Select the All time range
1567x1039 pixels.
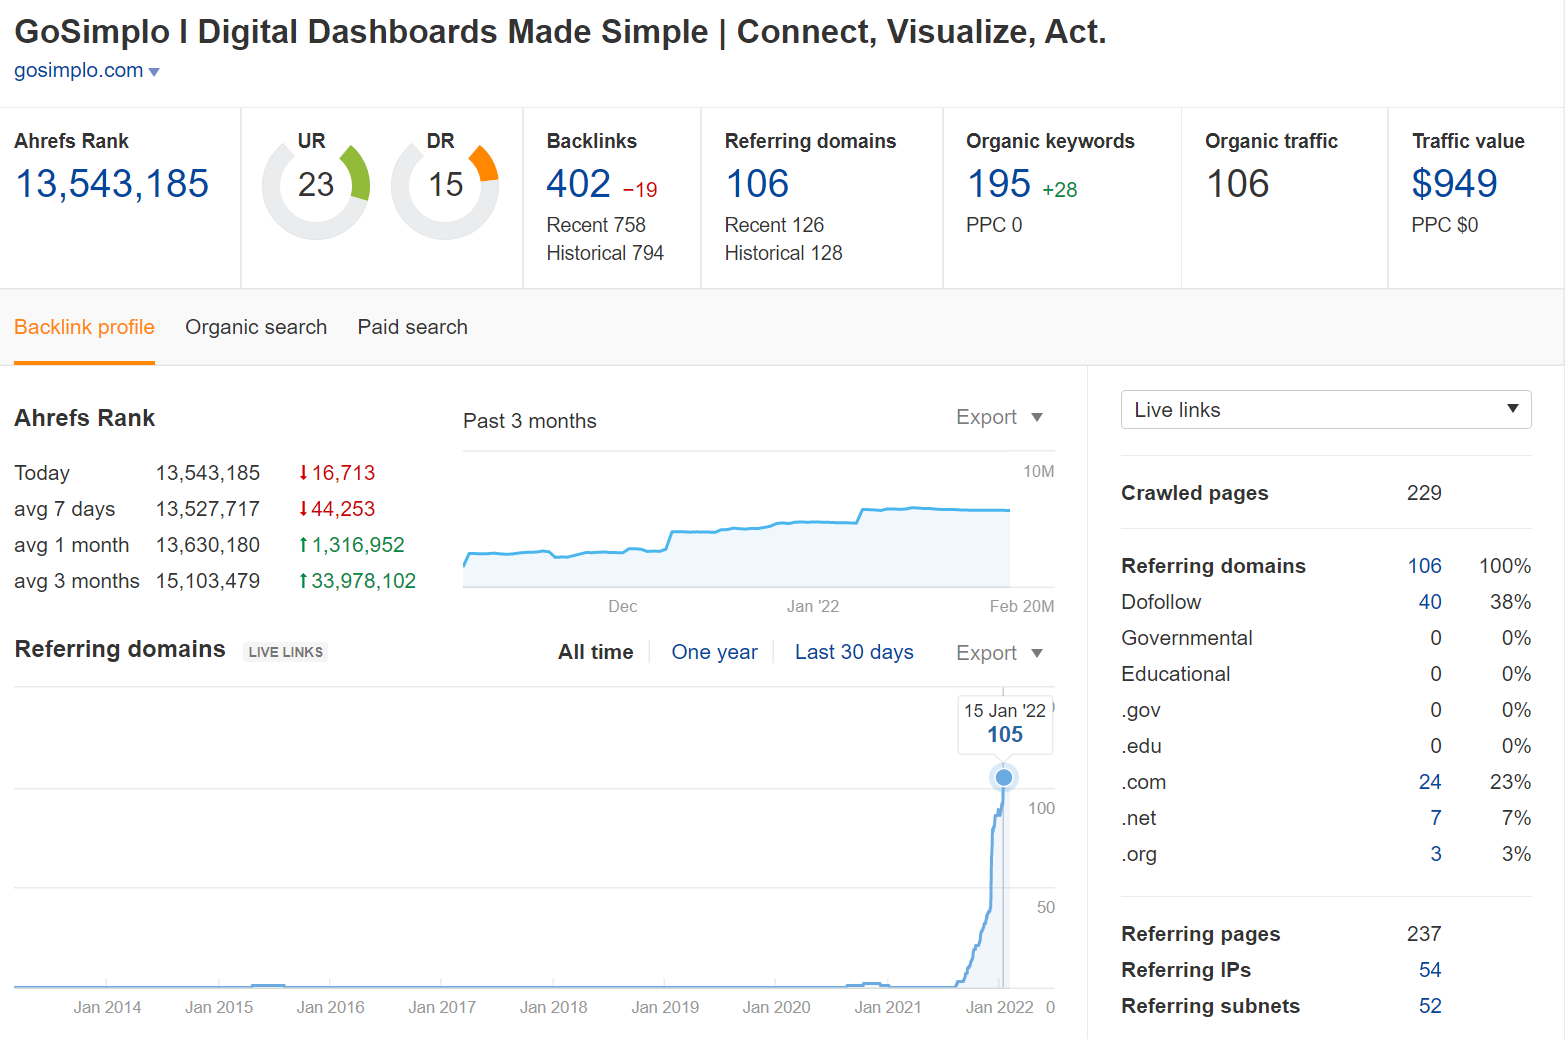click(x=595, y=652)
